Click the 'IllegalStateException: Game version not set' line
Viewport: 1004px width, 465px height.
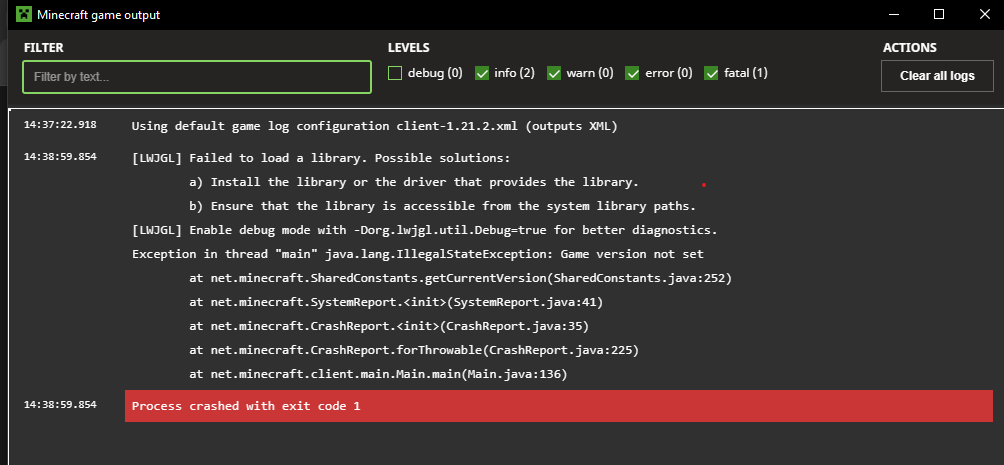point(417,254)
